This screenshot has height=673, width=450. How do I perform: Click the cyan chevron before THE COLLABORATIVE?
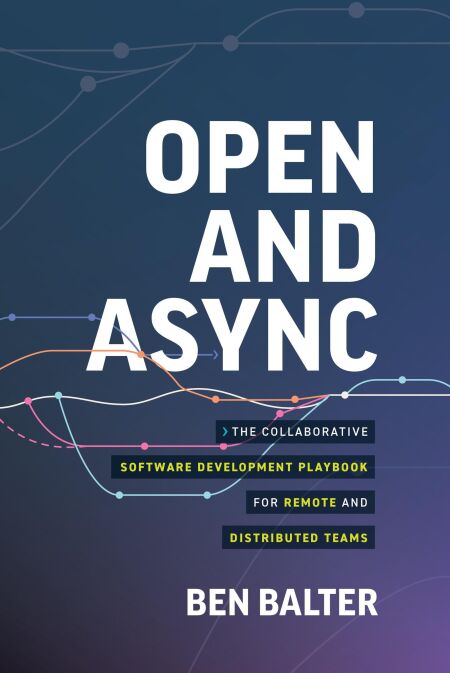click(225, 431)
